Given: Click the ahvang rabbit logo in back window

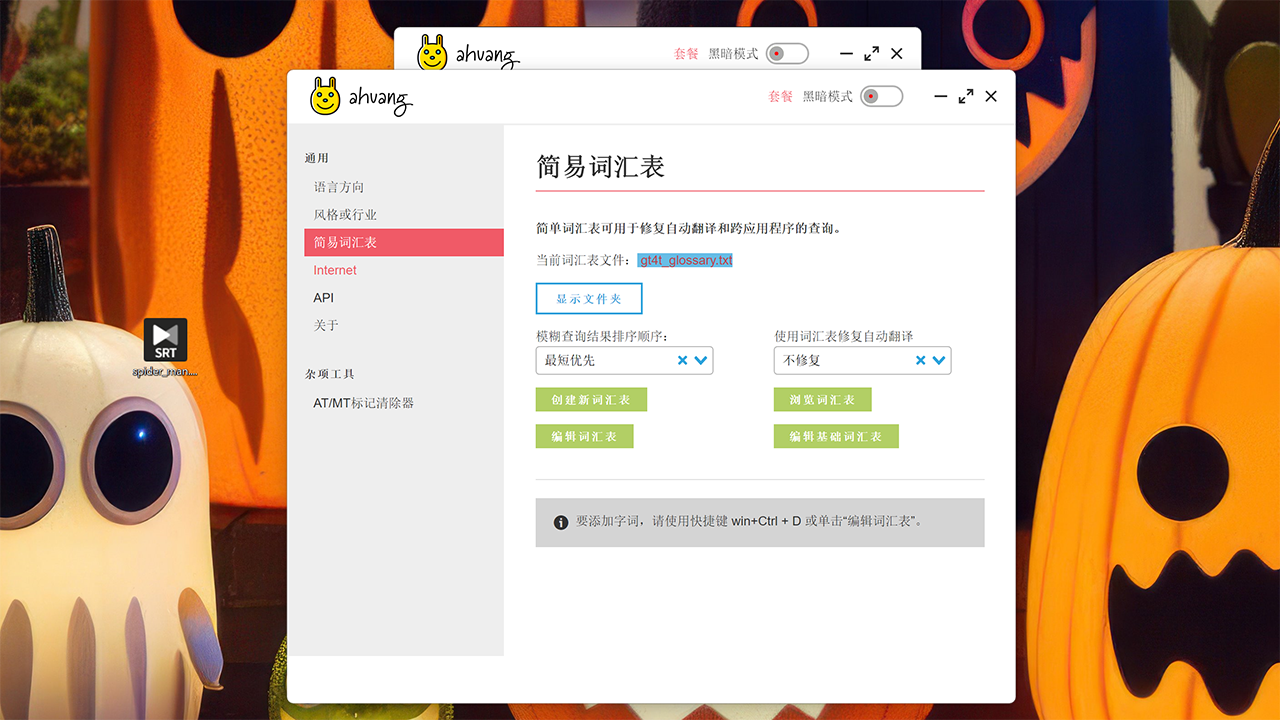Looking at the screenshot, I should point(432,53).
